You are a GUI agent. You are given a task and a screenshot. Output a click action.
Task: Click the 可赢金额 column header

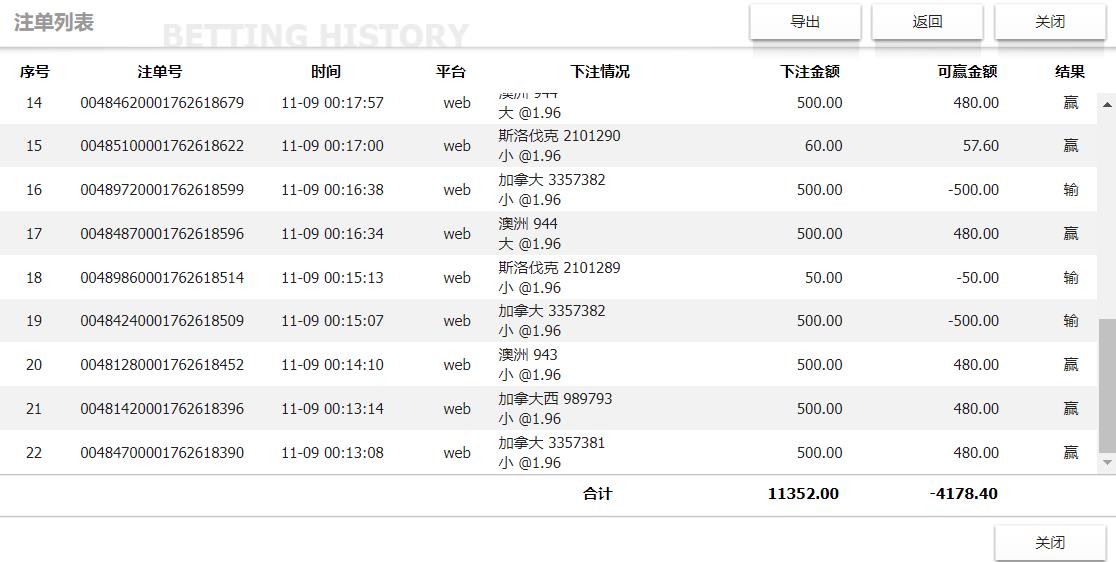(967, 72)
